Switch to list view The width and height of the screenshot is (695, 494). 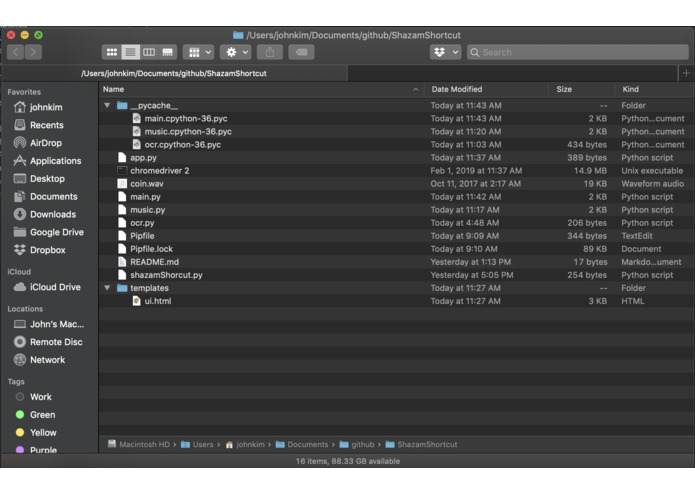point(130,52)
